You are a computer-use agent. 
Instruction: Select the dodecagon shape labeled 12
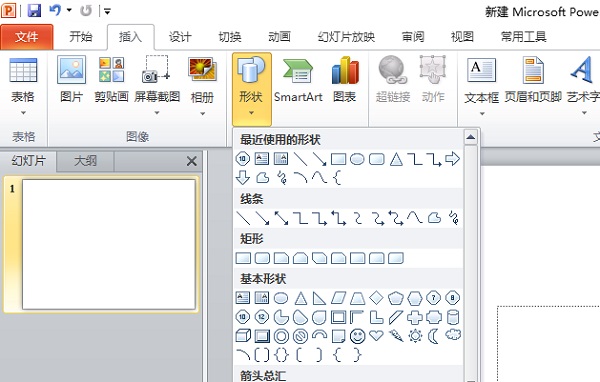(x=262, y=317)
